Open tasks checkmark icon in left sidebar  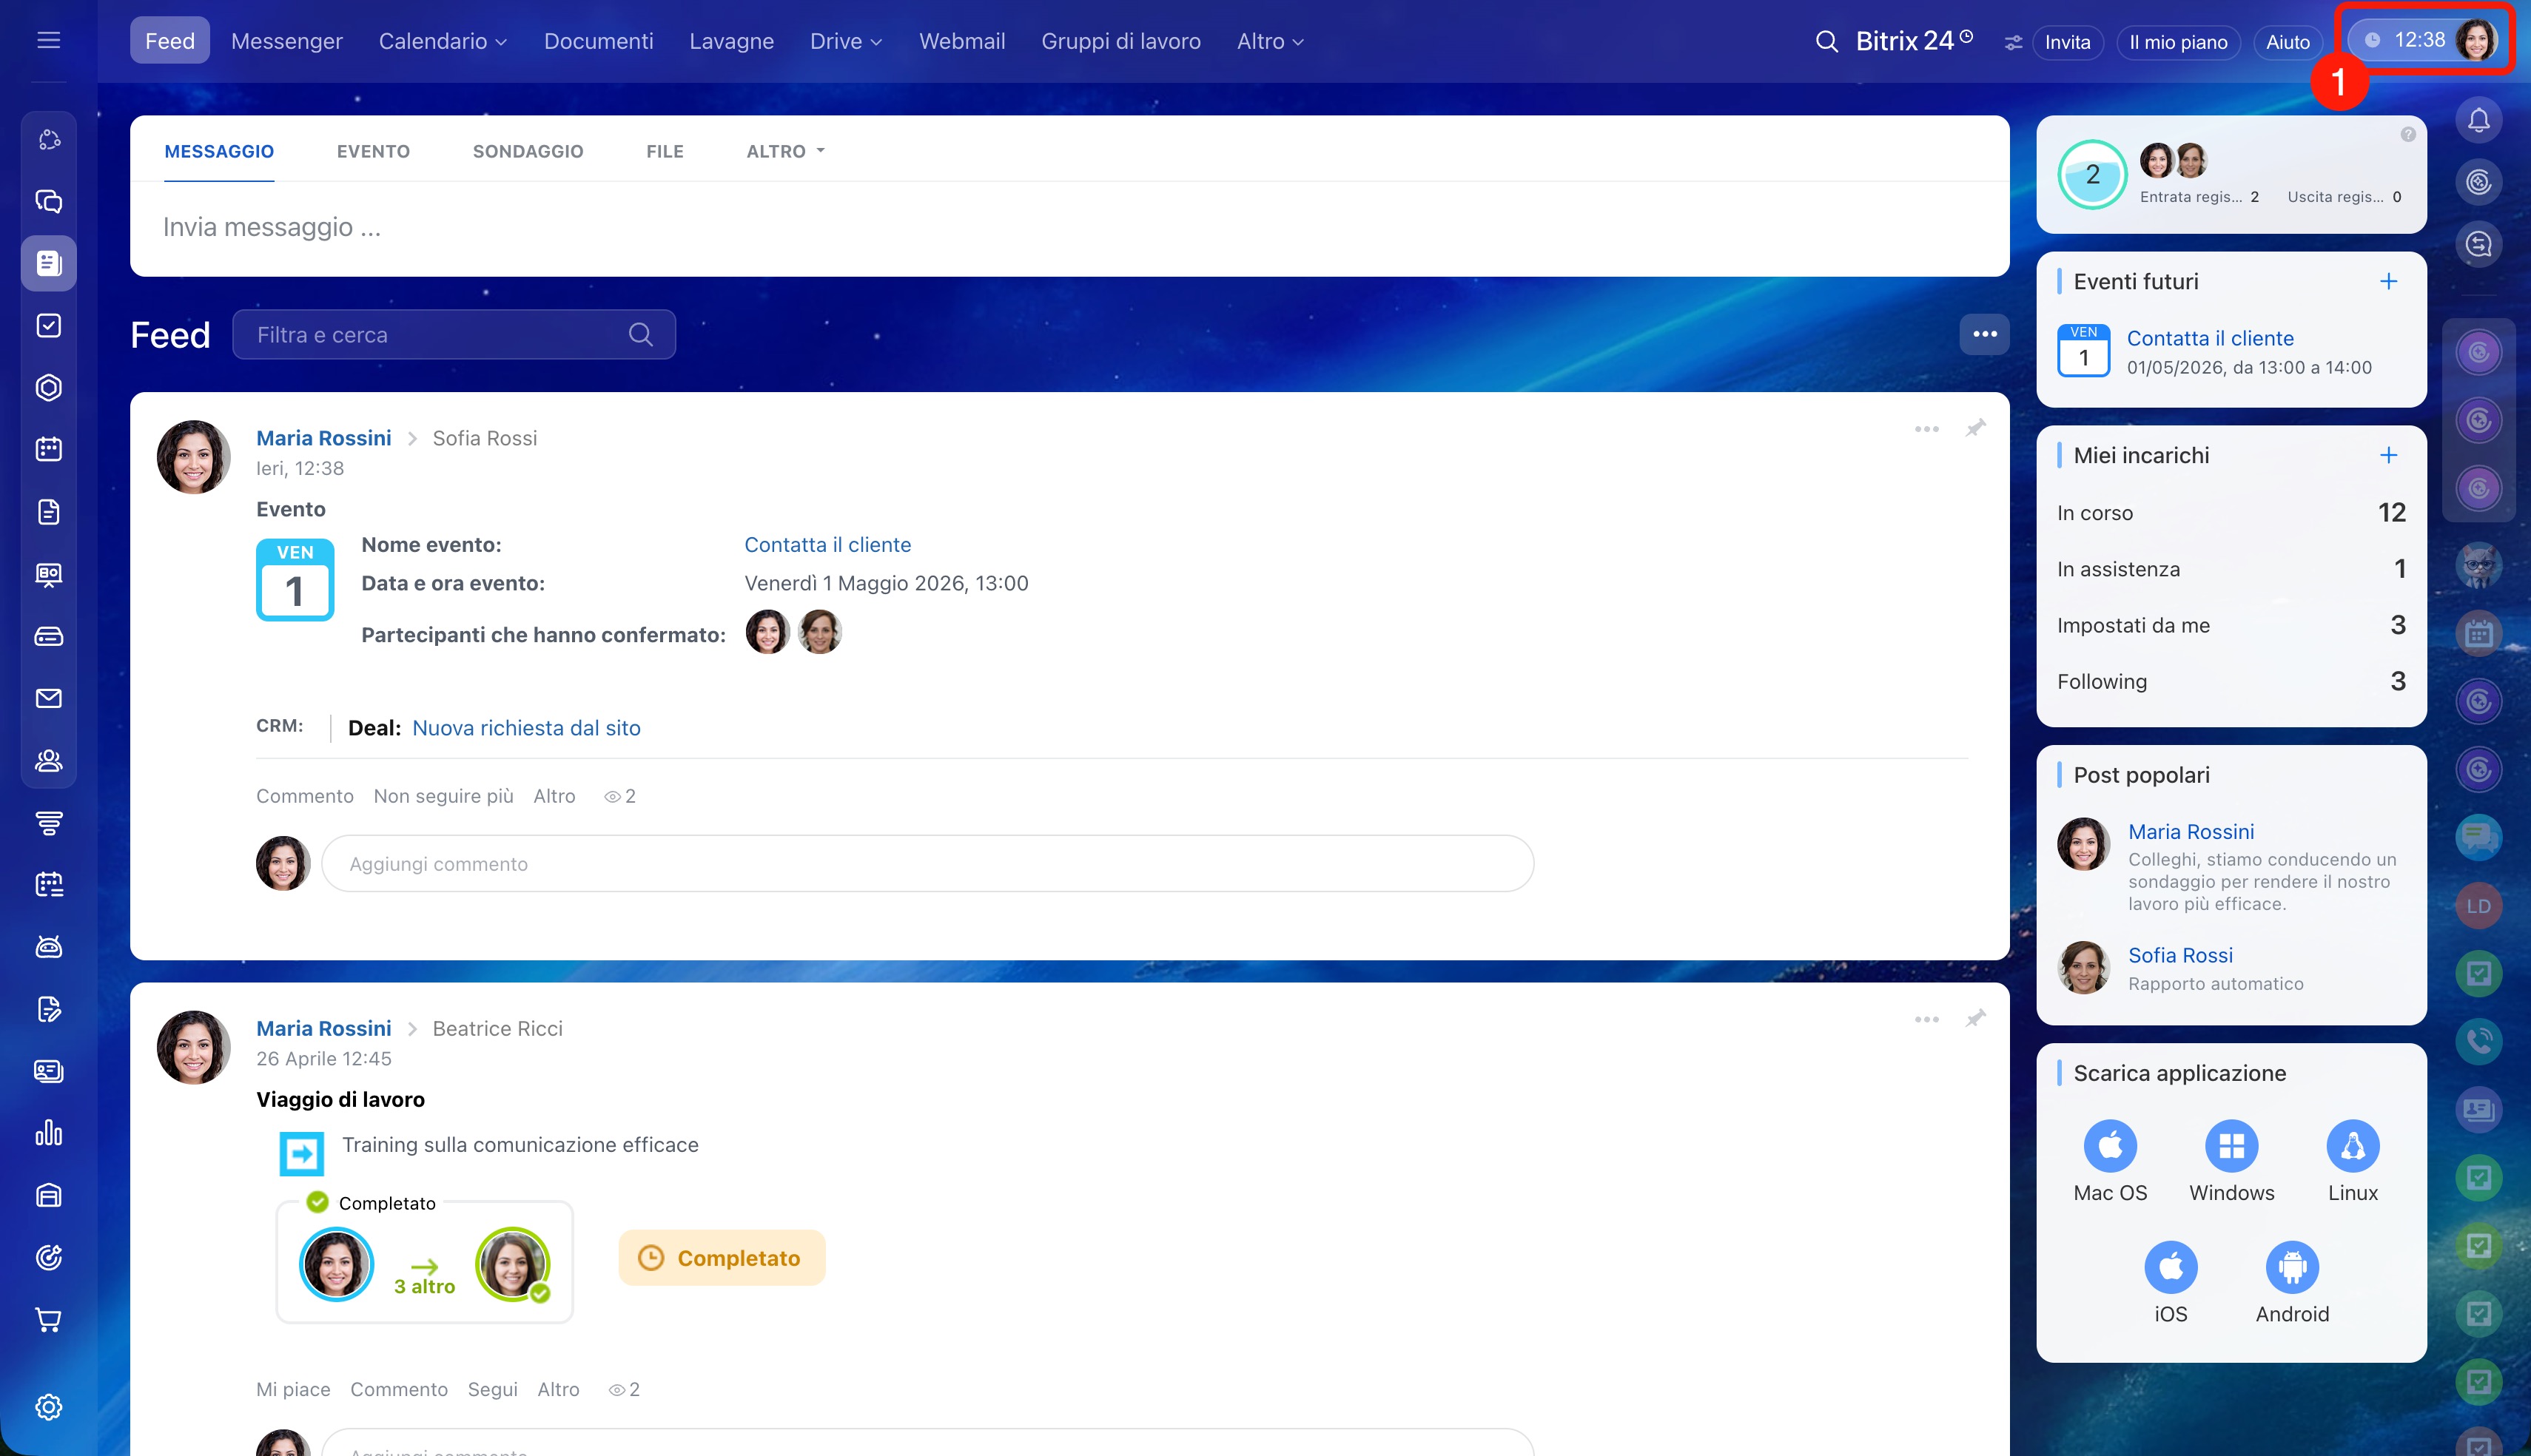point(48,325)
